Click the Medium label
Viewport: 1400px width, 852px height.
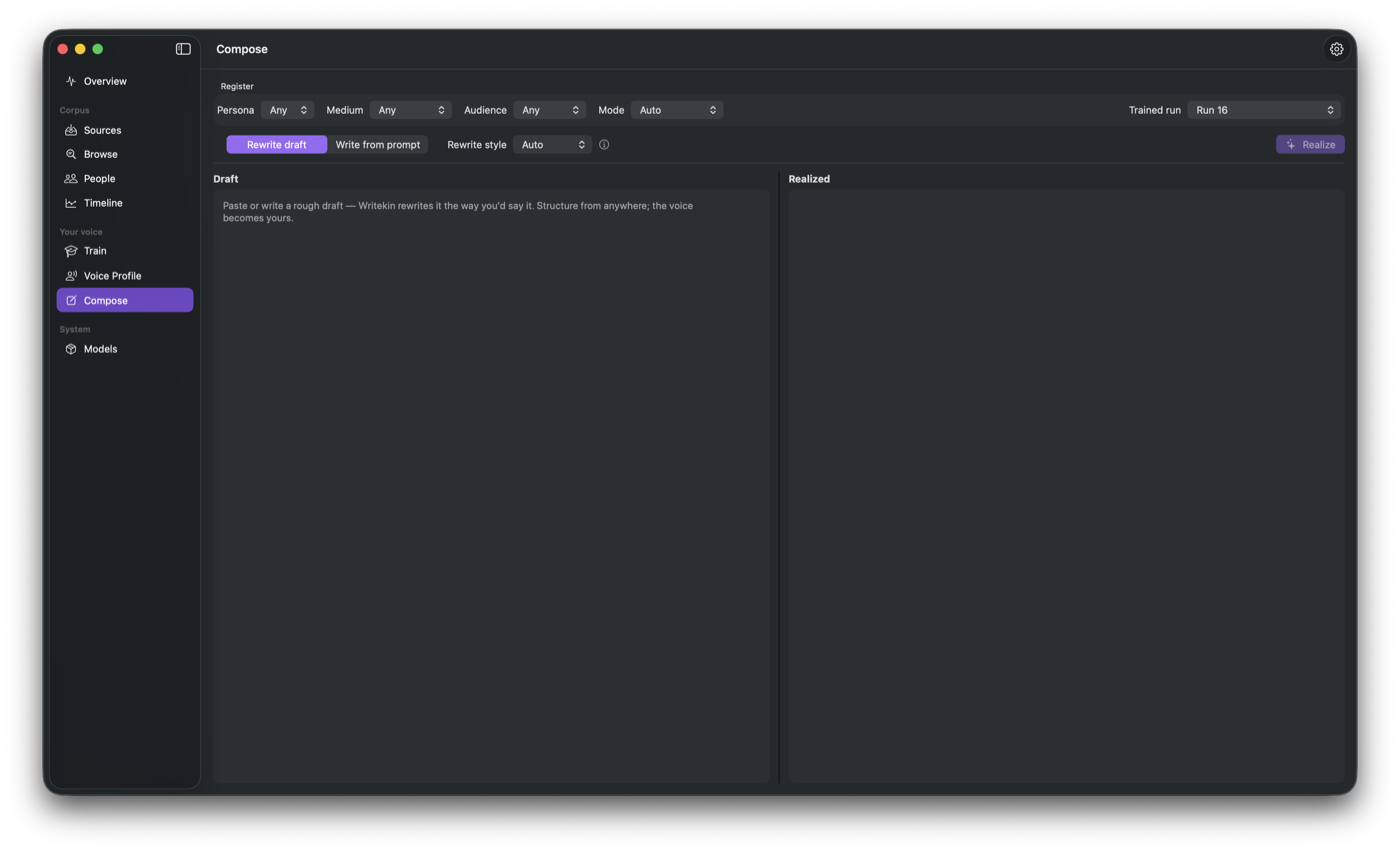point(345,110)
